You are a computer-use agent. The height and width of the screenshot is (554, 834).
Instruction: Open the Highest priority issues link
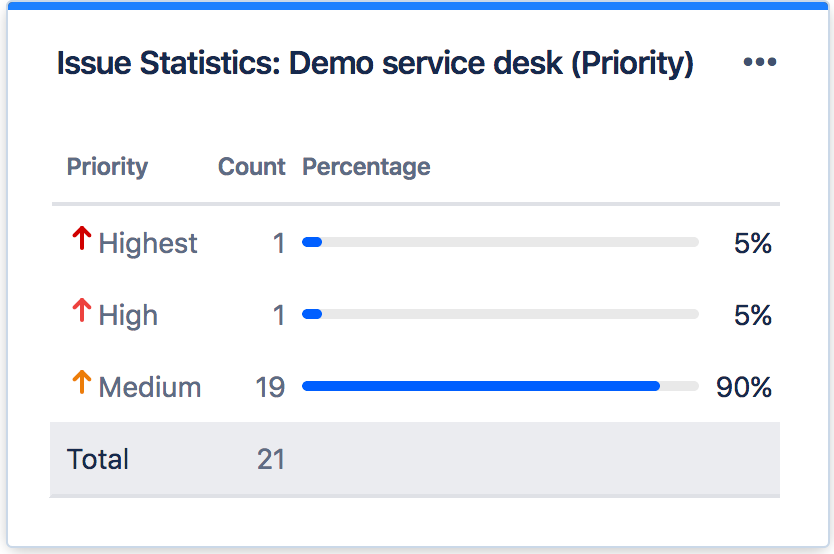tap(148, 243)
